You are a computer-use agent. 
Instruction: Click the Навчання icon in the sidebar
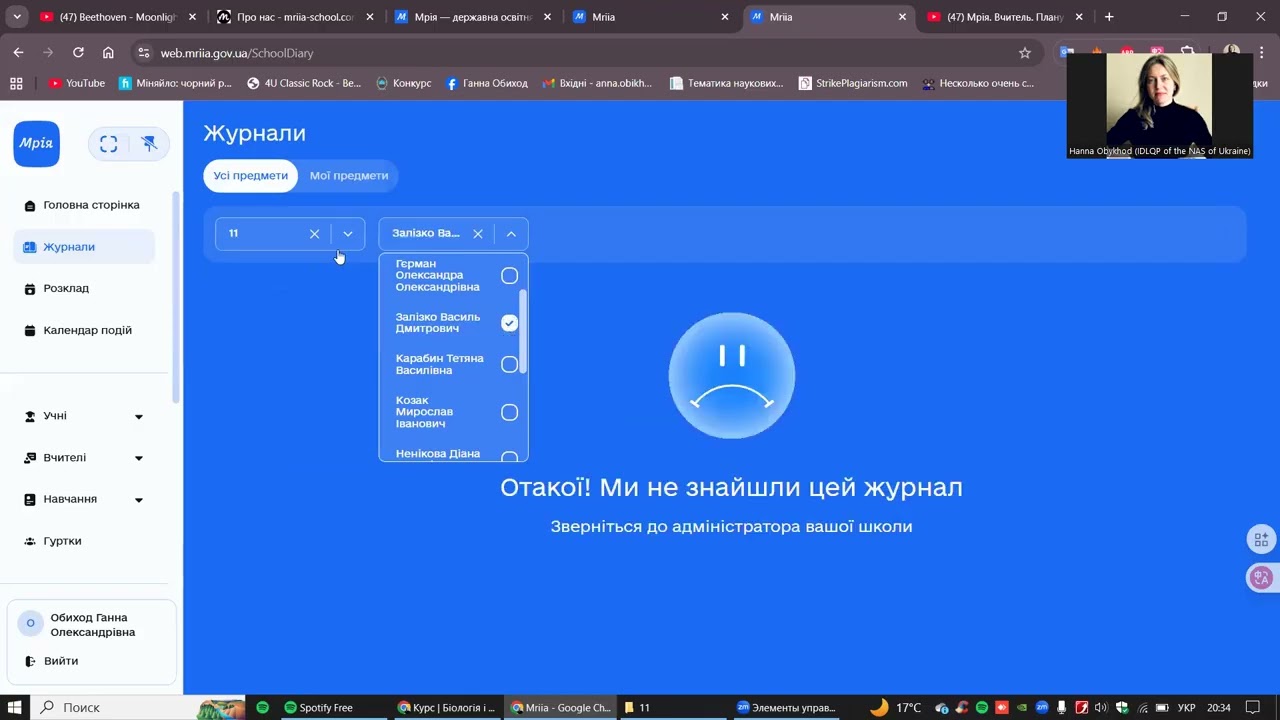click(30, 499)
